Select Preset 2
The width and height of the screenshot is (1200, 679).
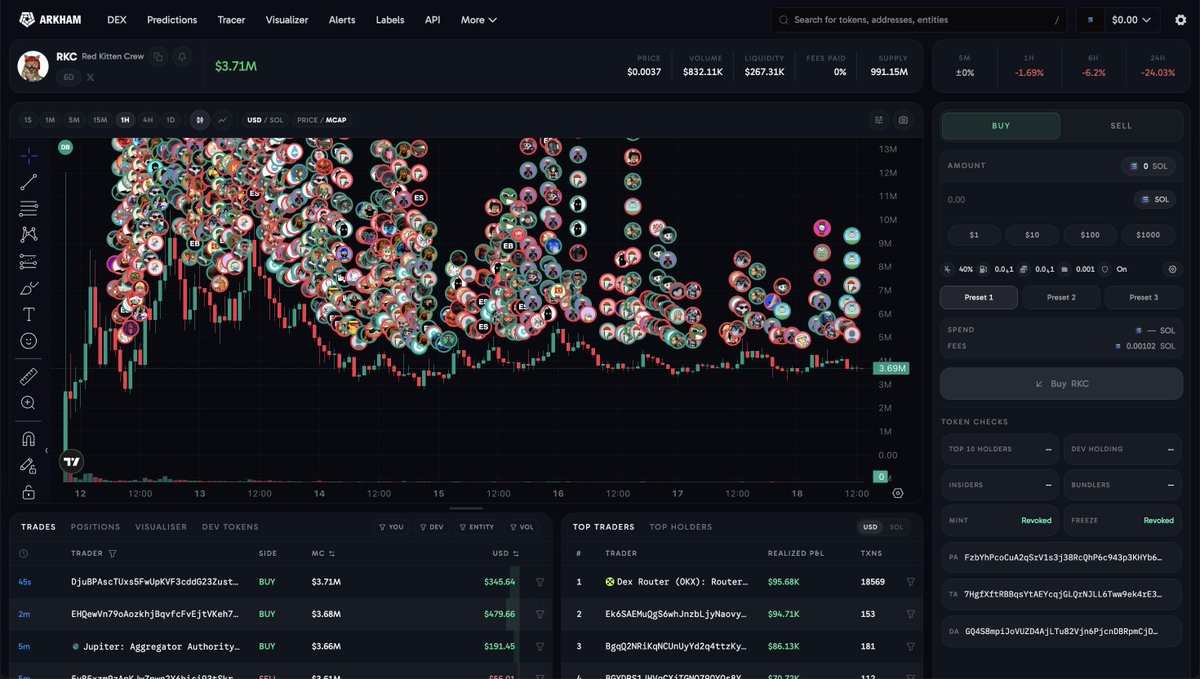click(1061, 297)
